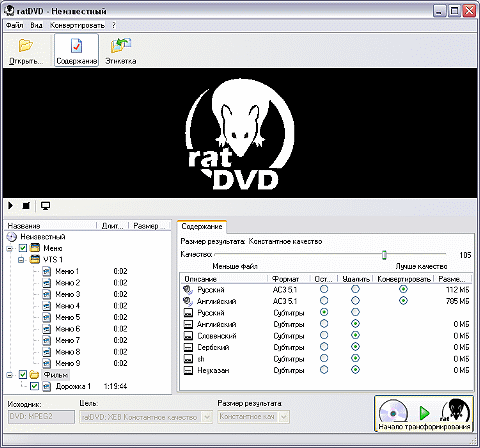Click the Дорожка 1 track icon
The height and width of the screenshot is (448, 480).
click(x=47, y=386)
